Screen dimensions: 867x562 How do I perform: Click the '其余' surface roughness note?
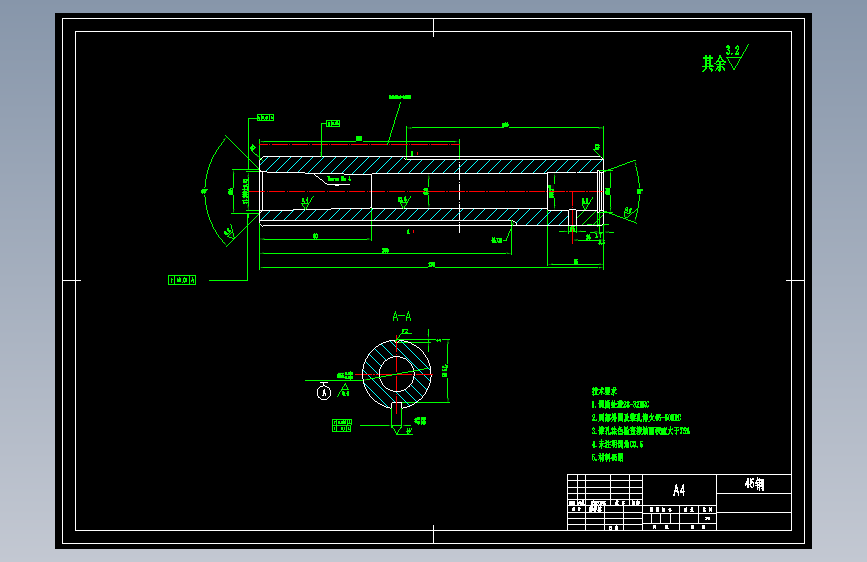point(713,64)
